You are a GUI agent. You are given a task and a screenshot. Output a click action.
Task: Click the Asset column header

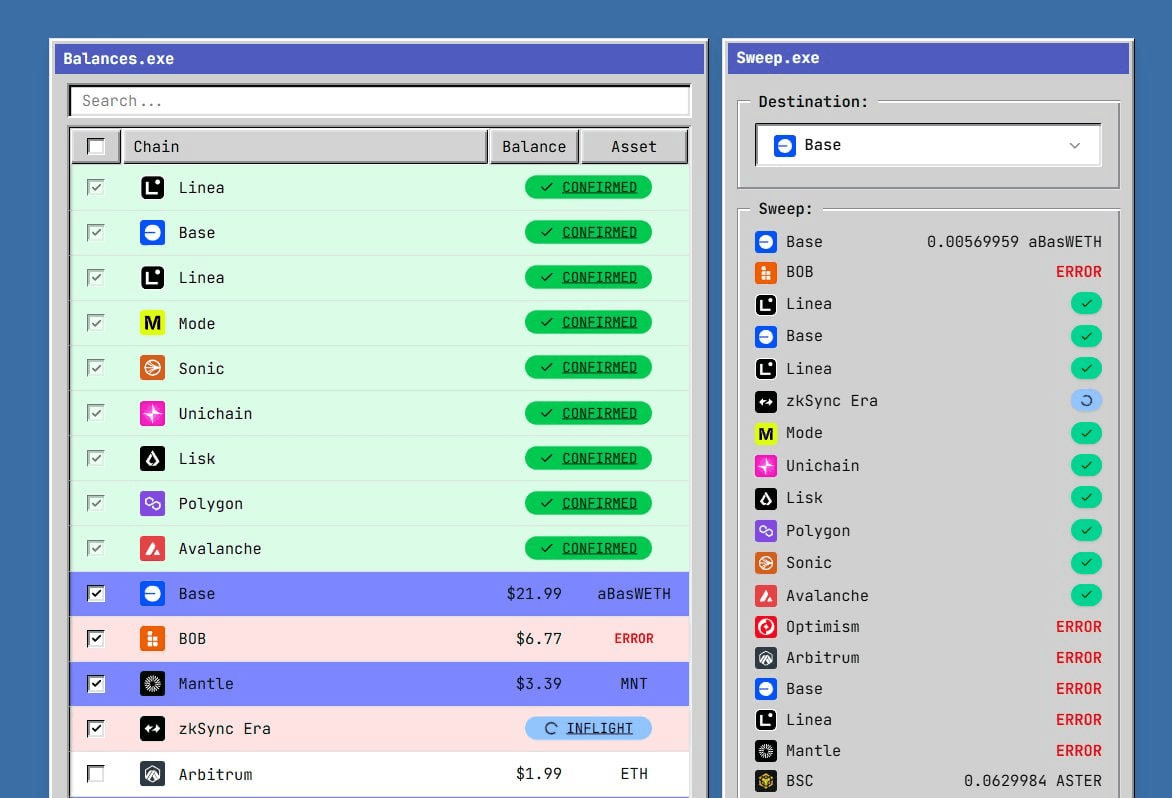(634, 147)
